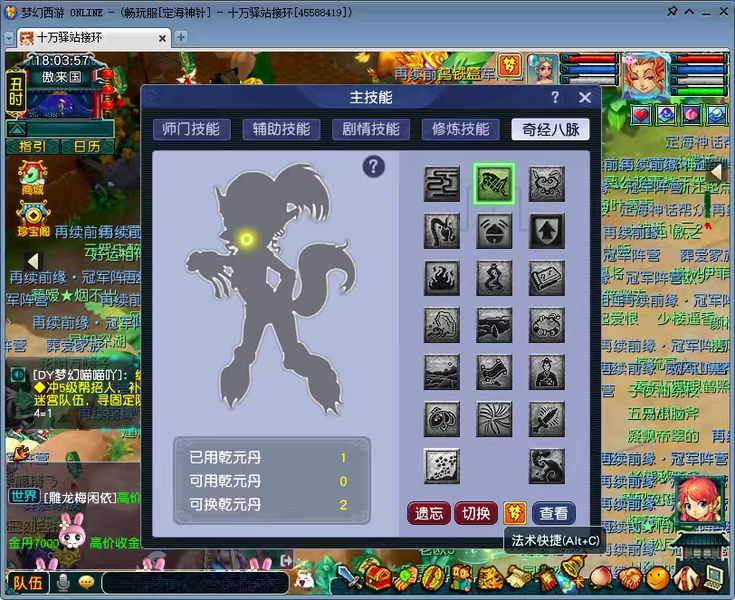The image size is (735, 600).
Task: Expand the right side panel arrow
Action: coord(715,172)
